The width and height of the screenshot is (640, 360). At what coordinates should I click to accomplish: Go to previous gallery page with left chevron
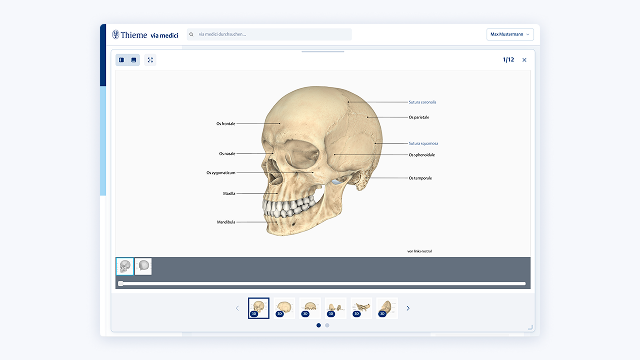coord(237,308)
